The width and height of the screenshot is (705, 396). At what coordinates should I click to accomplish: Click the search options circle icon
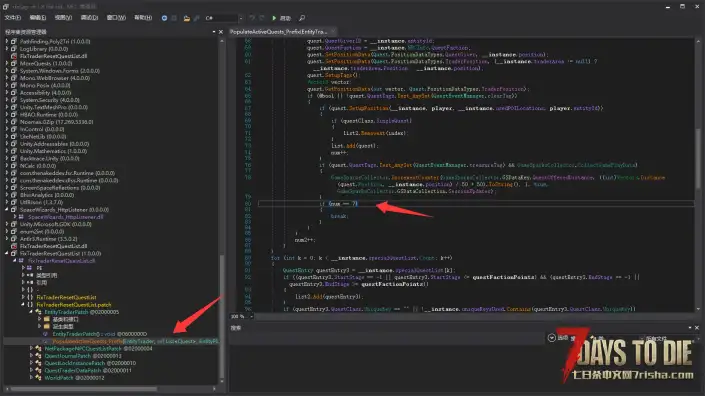552,338
